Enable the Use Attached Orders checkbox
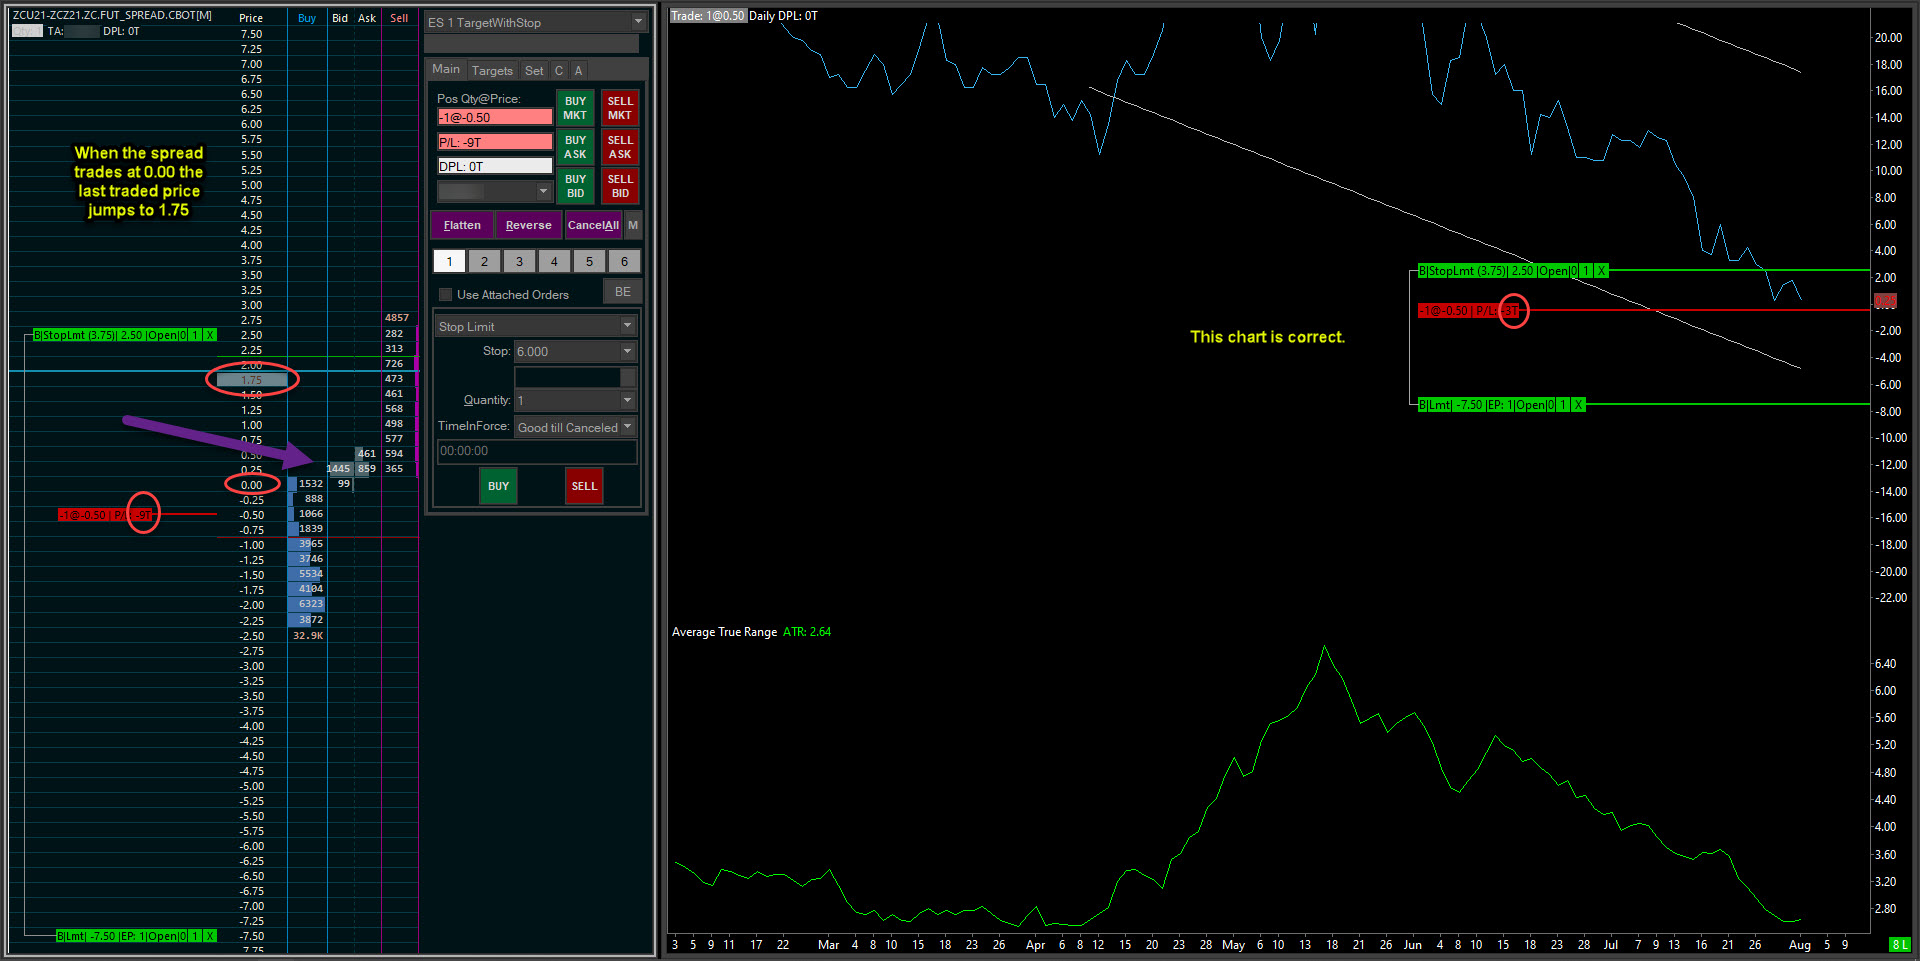The image size is (1920, 961). (446, 294)
